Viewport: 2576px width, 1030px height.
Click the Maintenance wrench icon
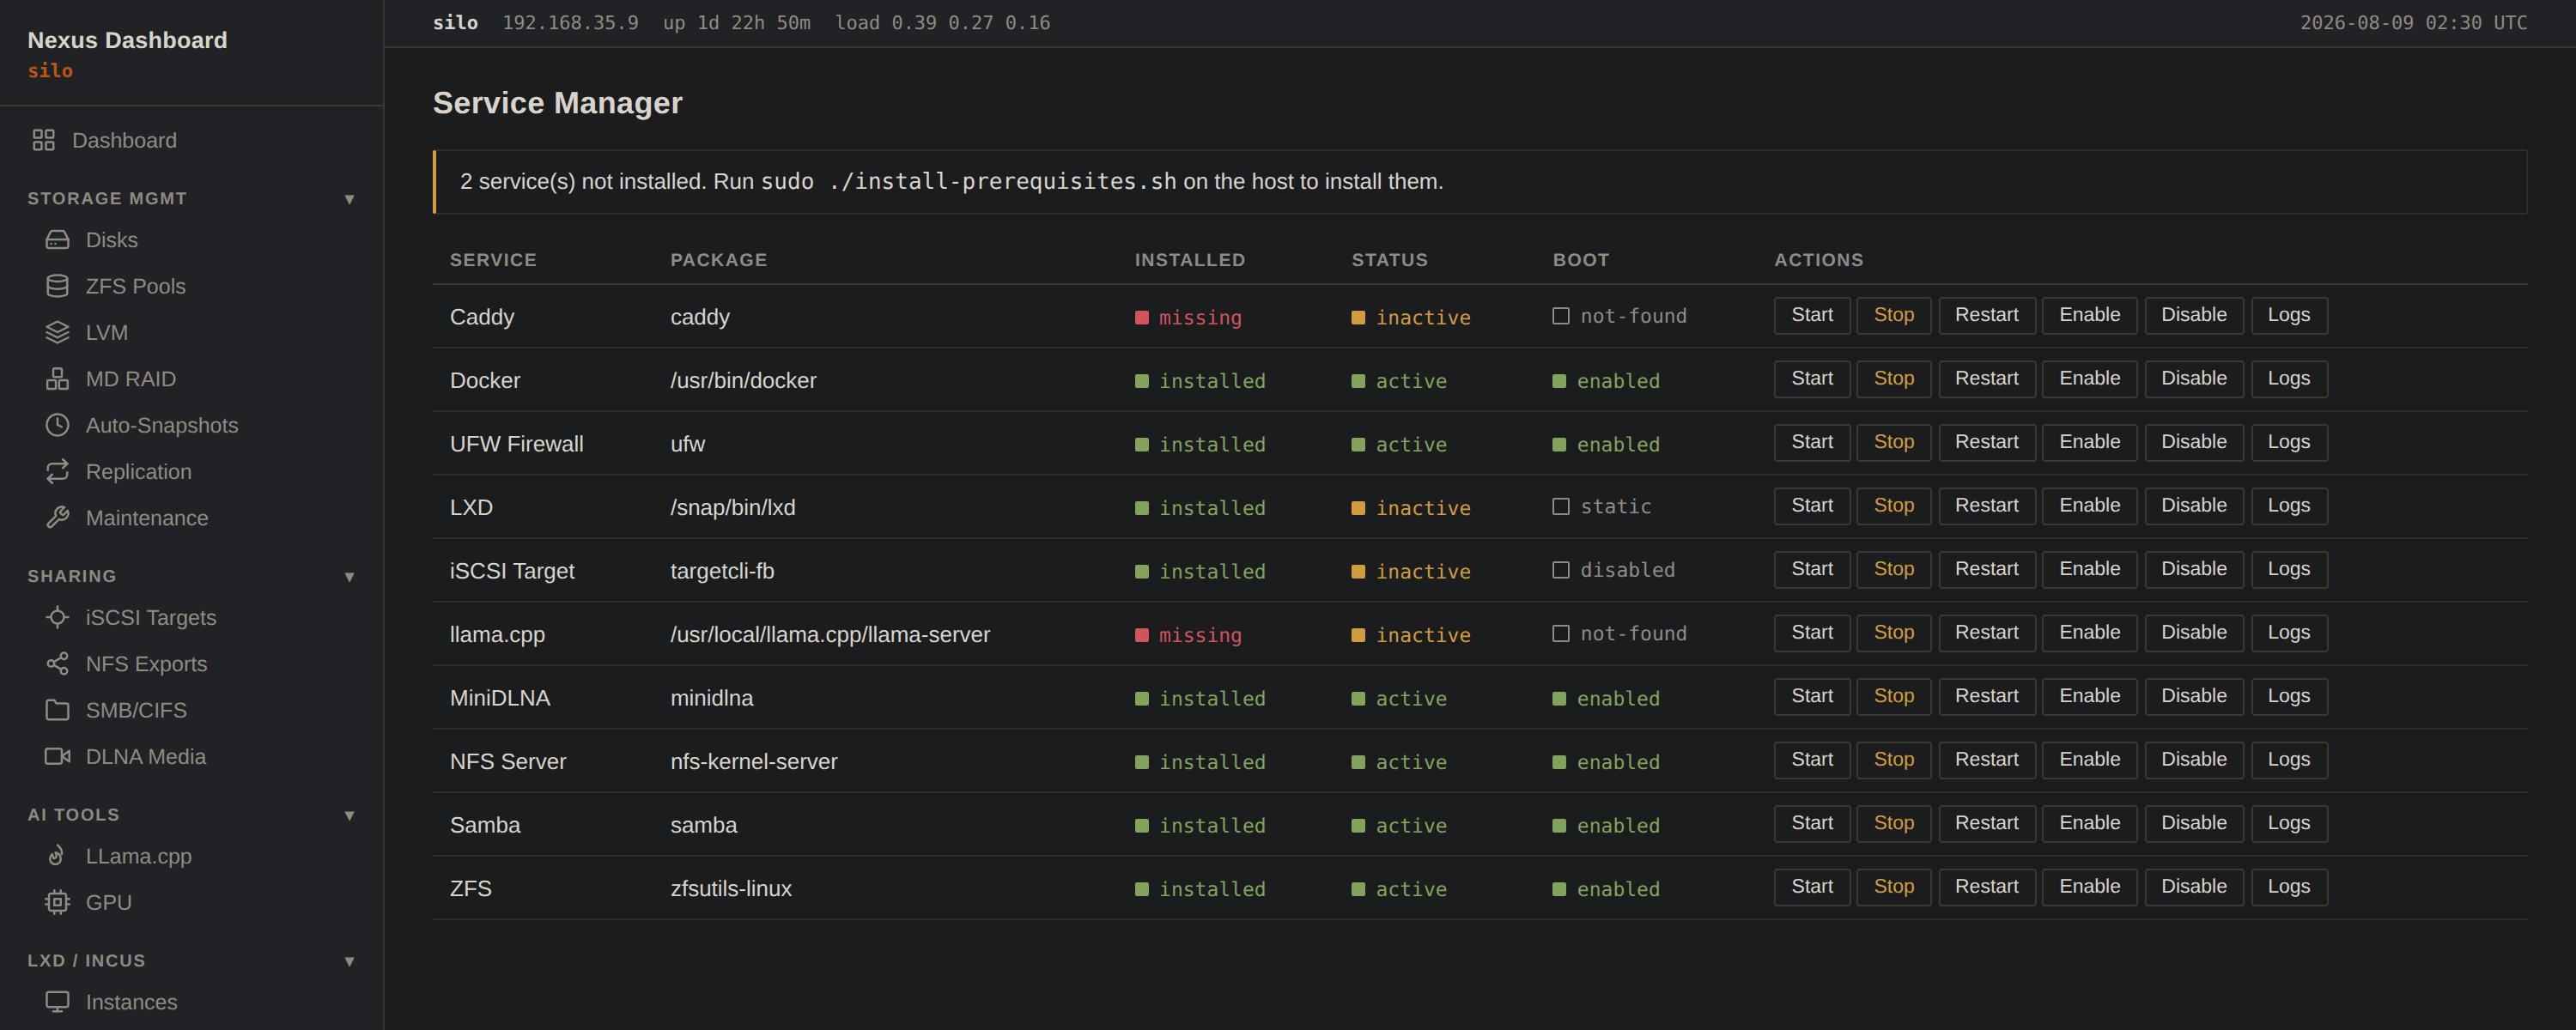[57, 518]
